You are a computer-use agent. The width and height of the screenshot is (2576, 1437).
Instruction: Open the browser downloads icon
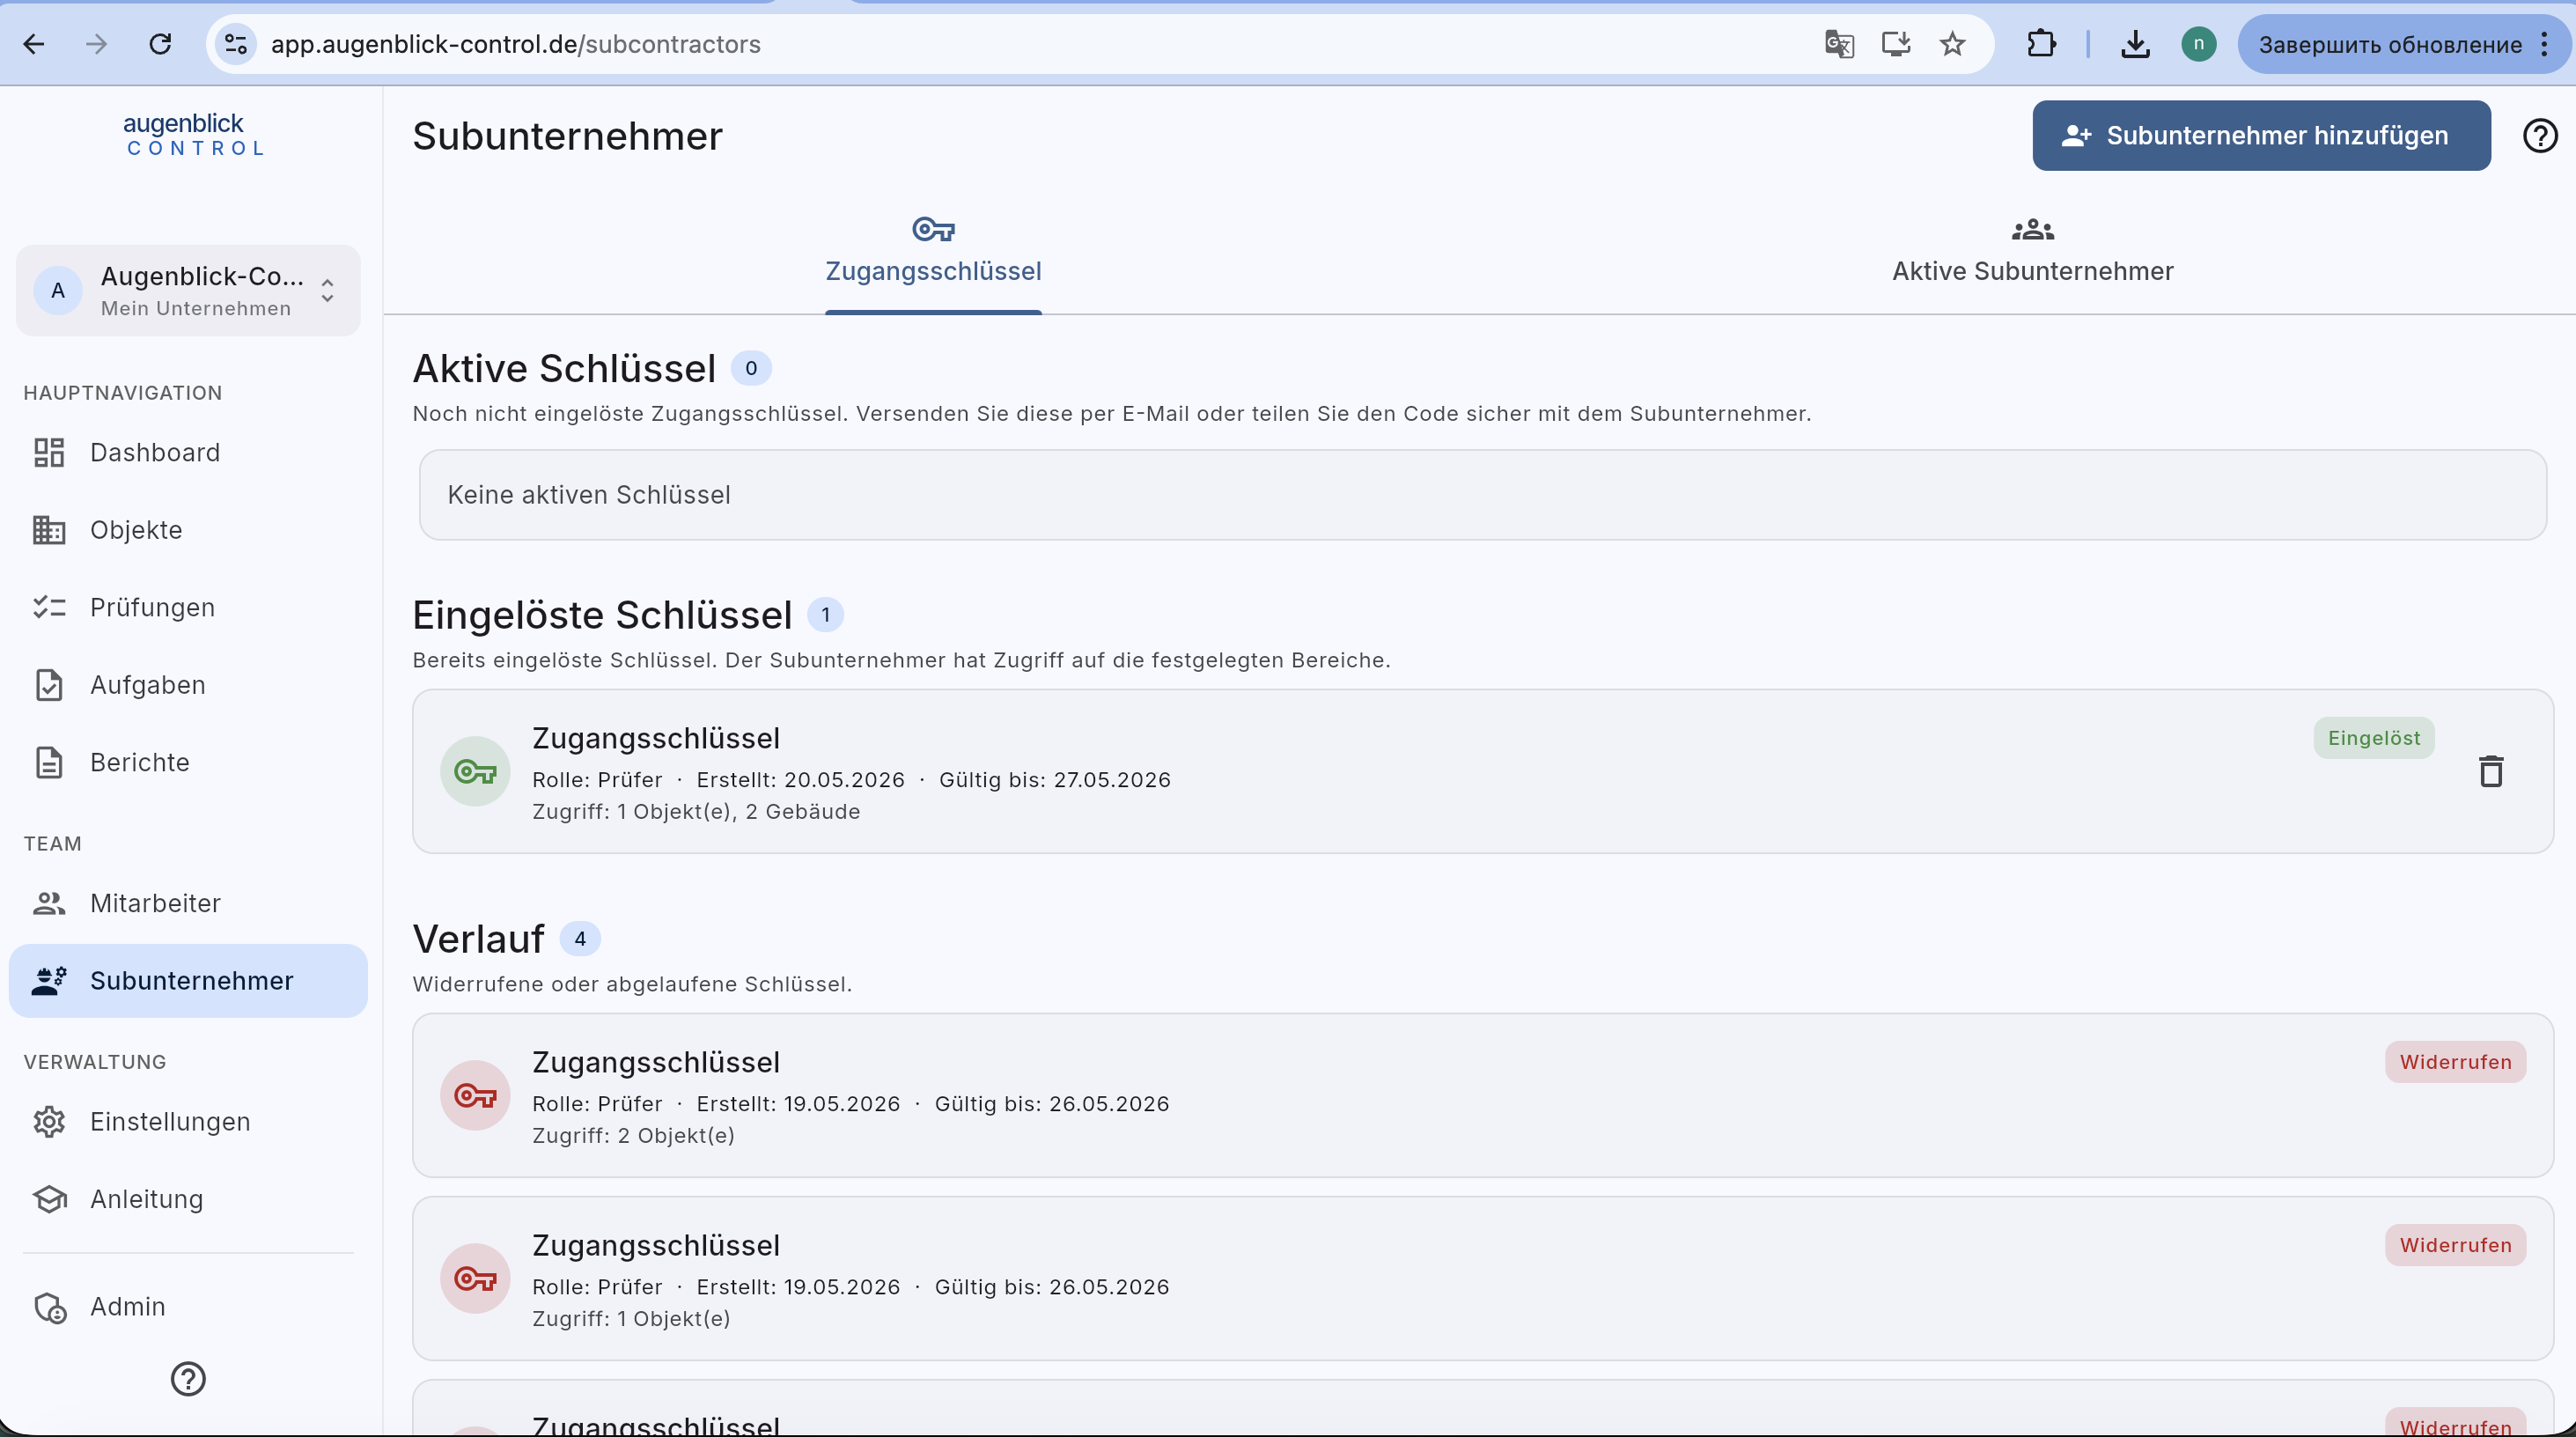click(2135, 44)
